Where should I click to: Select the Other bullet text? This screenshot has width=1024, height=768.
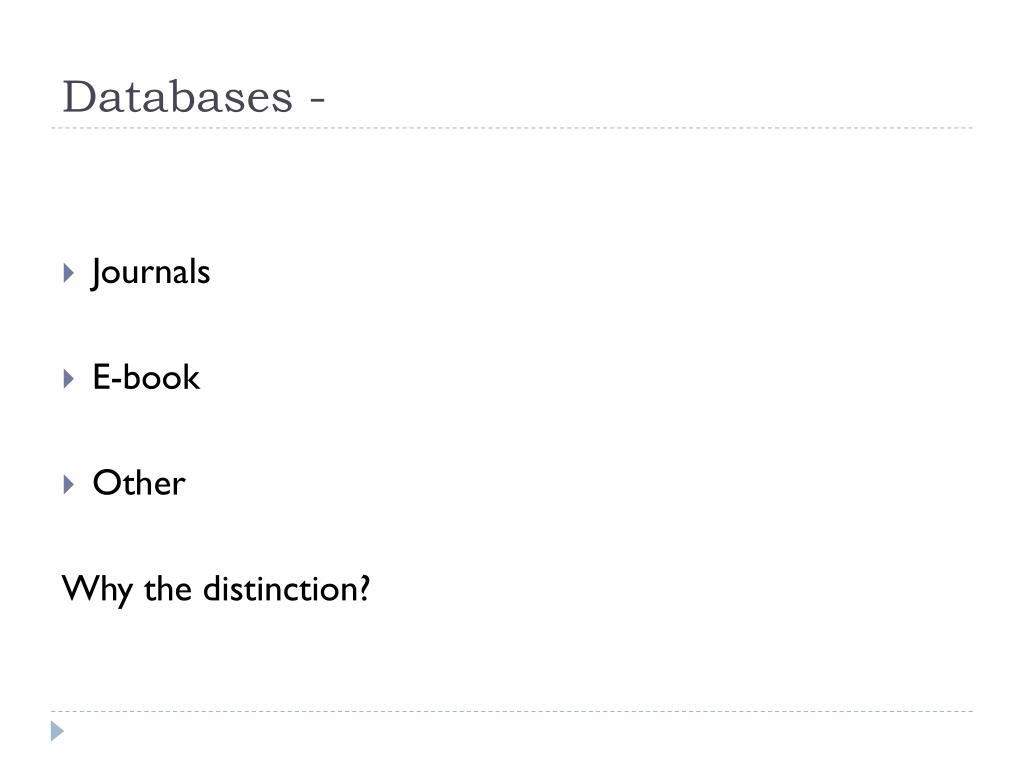coord(139,483)
